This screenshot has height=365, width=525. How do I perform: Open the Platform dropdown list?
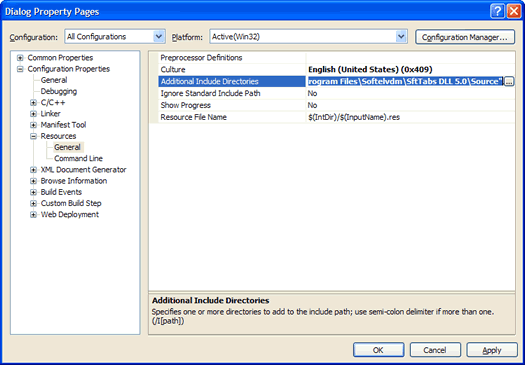click(401, 36)
